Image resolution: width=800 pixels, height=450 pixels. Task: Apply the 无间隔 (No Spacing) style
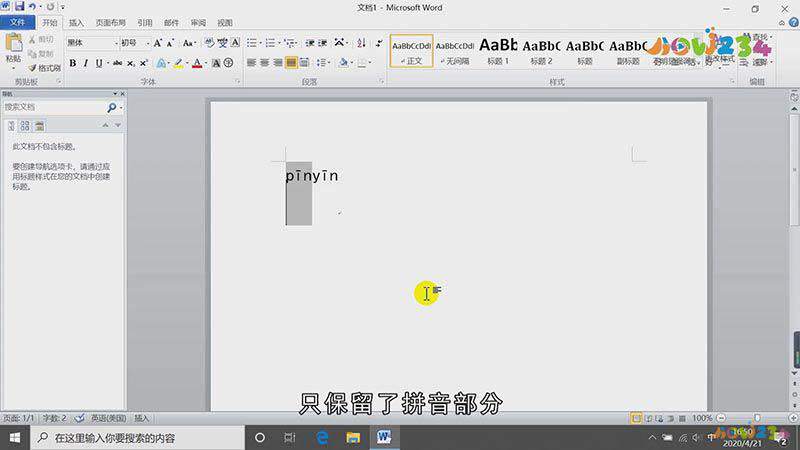coord(455,51)
